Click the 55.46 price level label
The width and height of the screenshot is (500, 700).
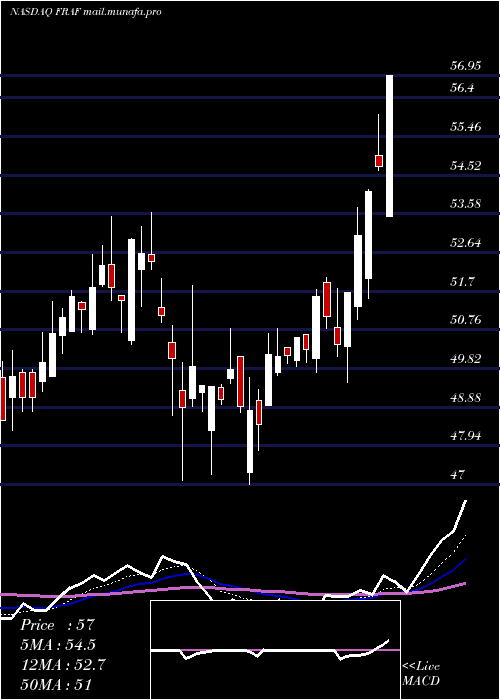click(465, 127)
